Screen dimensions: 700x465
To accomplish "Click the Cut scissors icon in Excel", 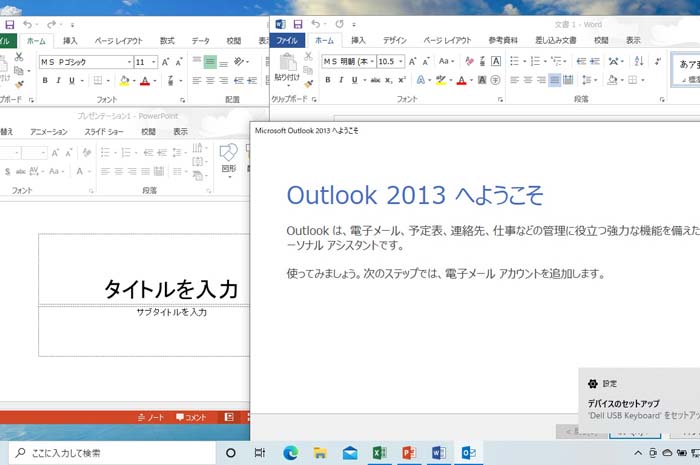I will pyautogui.click(x=19, y=57).
